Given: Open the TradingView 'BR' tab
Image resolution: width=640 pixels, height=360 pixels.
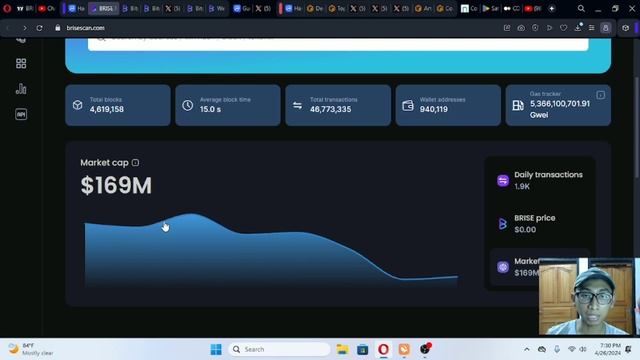Looking at the screenshot, I should [x=24, y=8].
